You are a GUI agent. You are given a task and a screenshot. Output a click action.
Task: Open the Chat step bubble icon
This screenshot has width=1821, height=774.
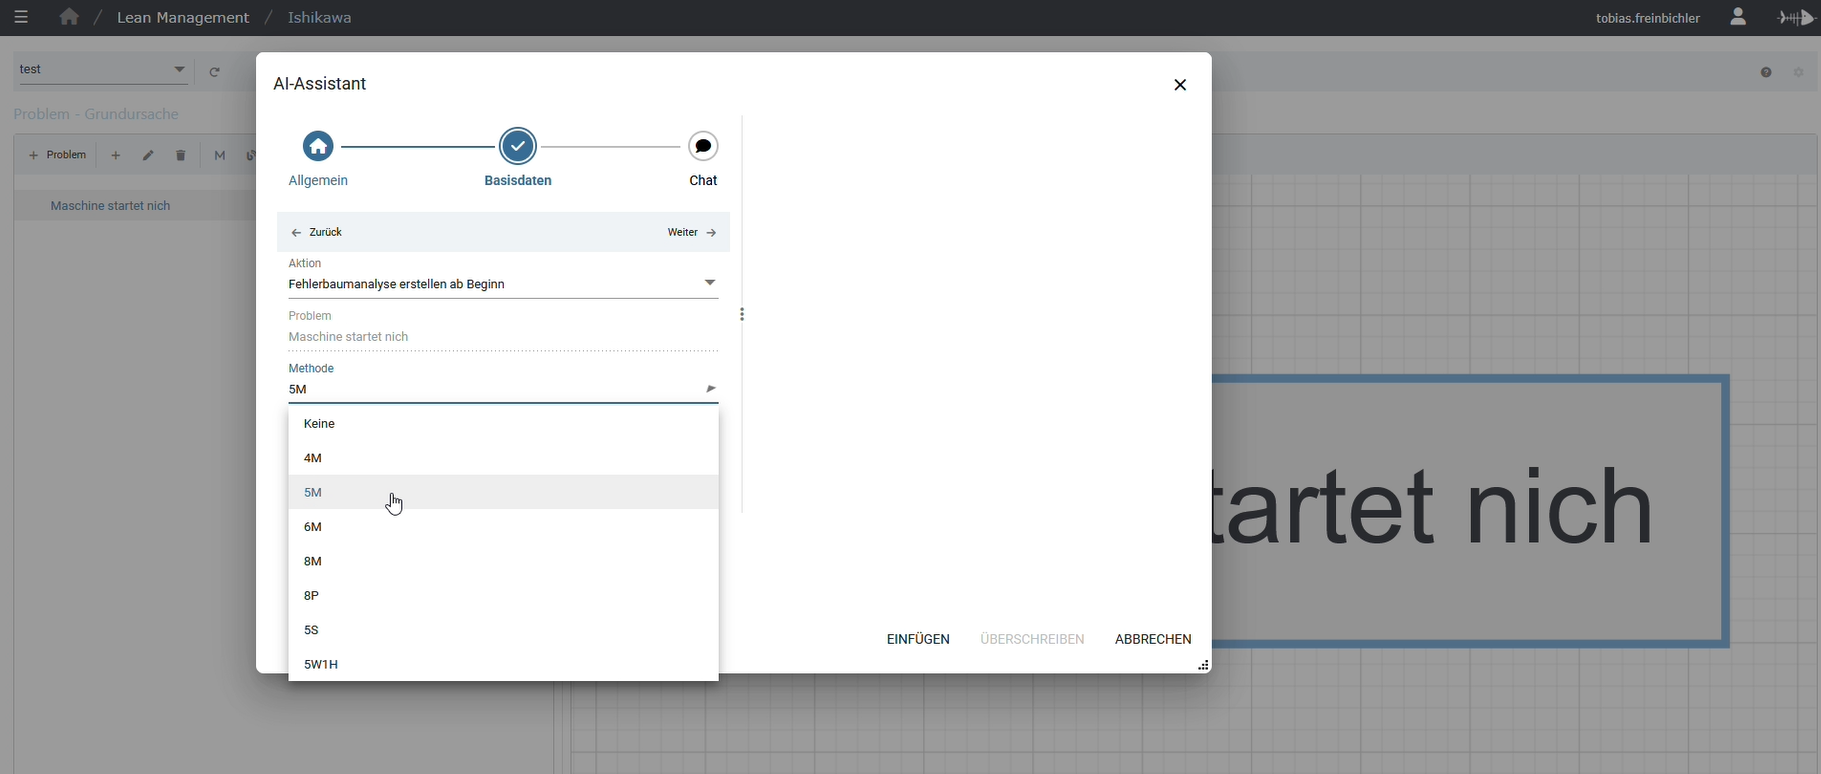click(703, 147)
